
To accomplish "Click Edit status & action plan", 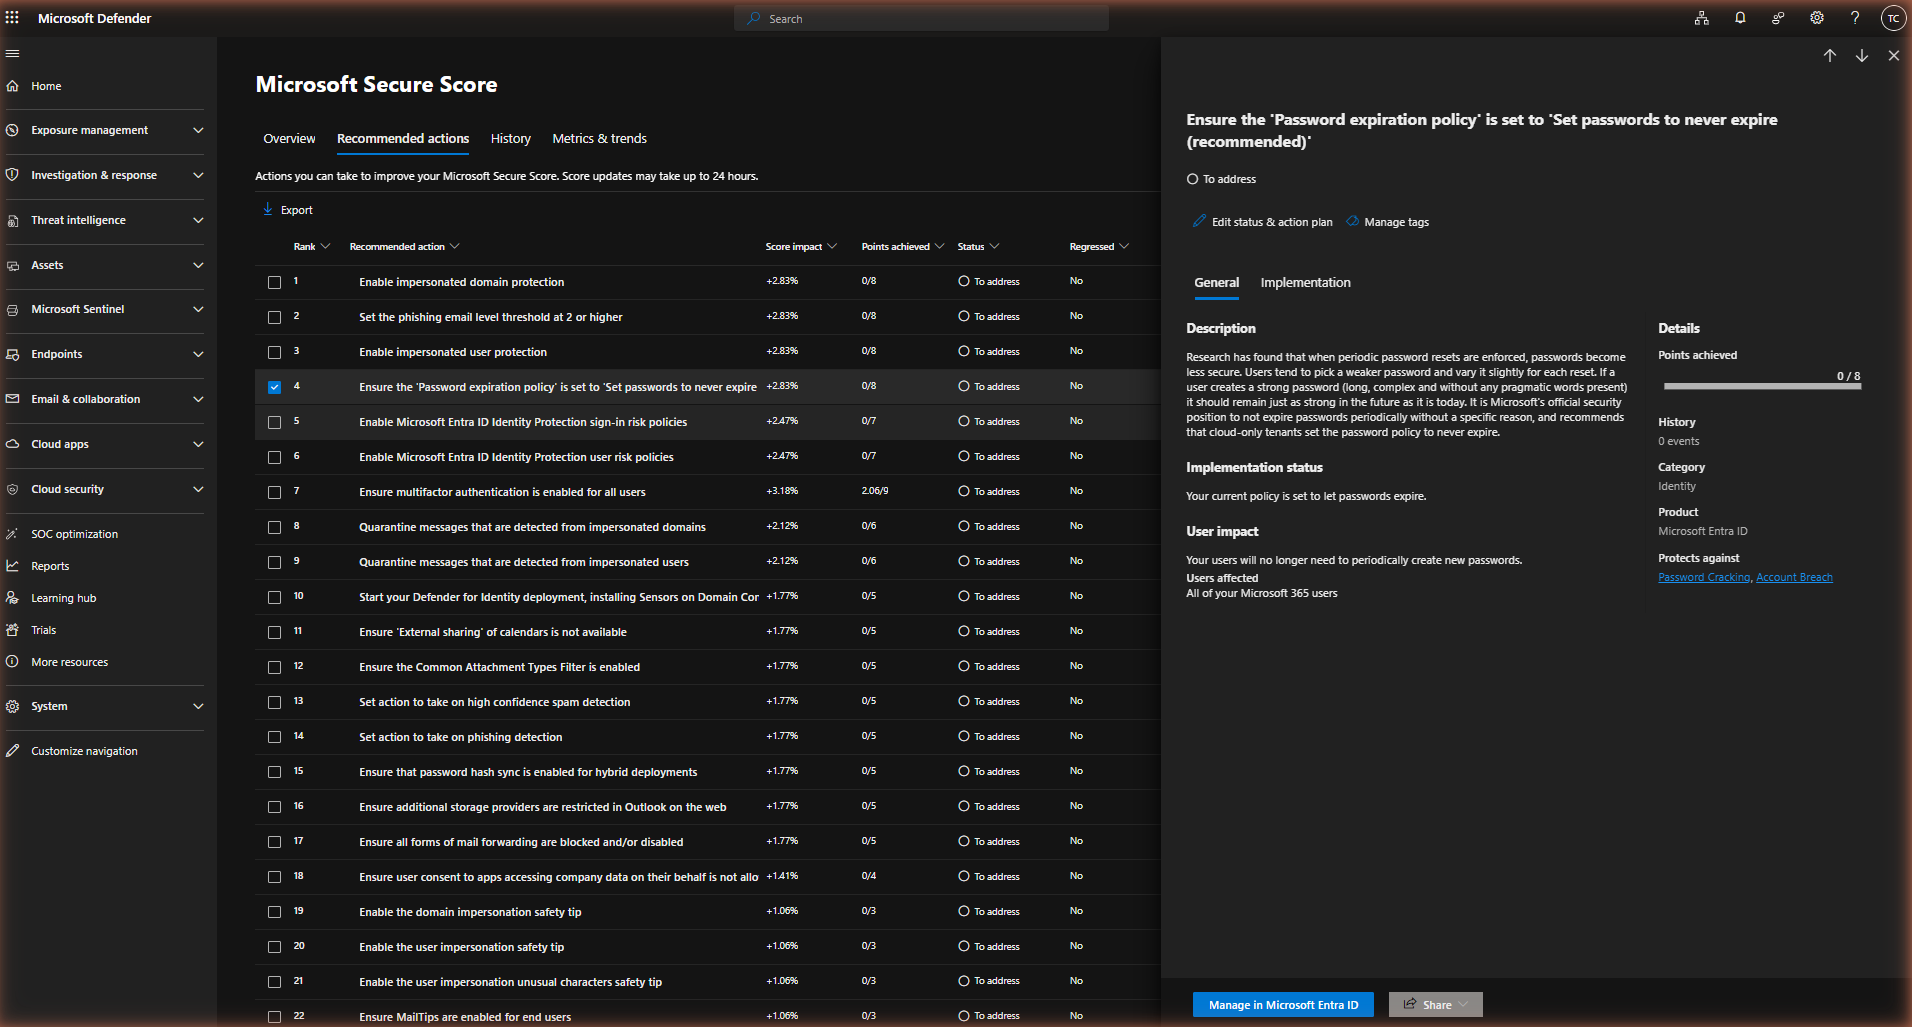I will (1263, 222).
